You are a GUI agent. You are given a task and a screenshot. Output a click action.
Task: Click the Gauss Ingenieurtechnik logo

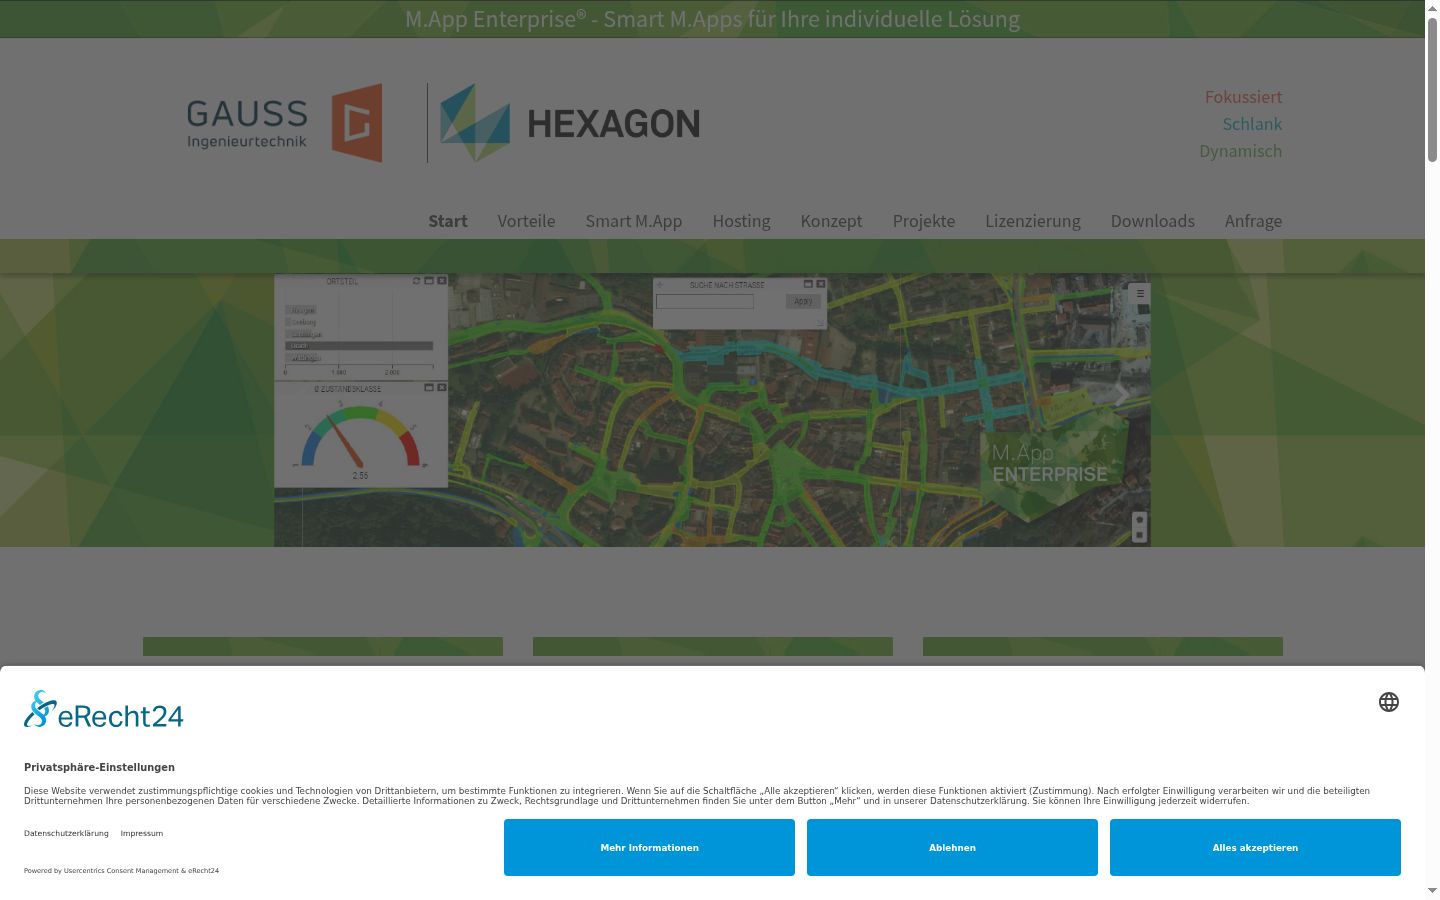[285, 123]
